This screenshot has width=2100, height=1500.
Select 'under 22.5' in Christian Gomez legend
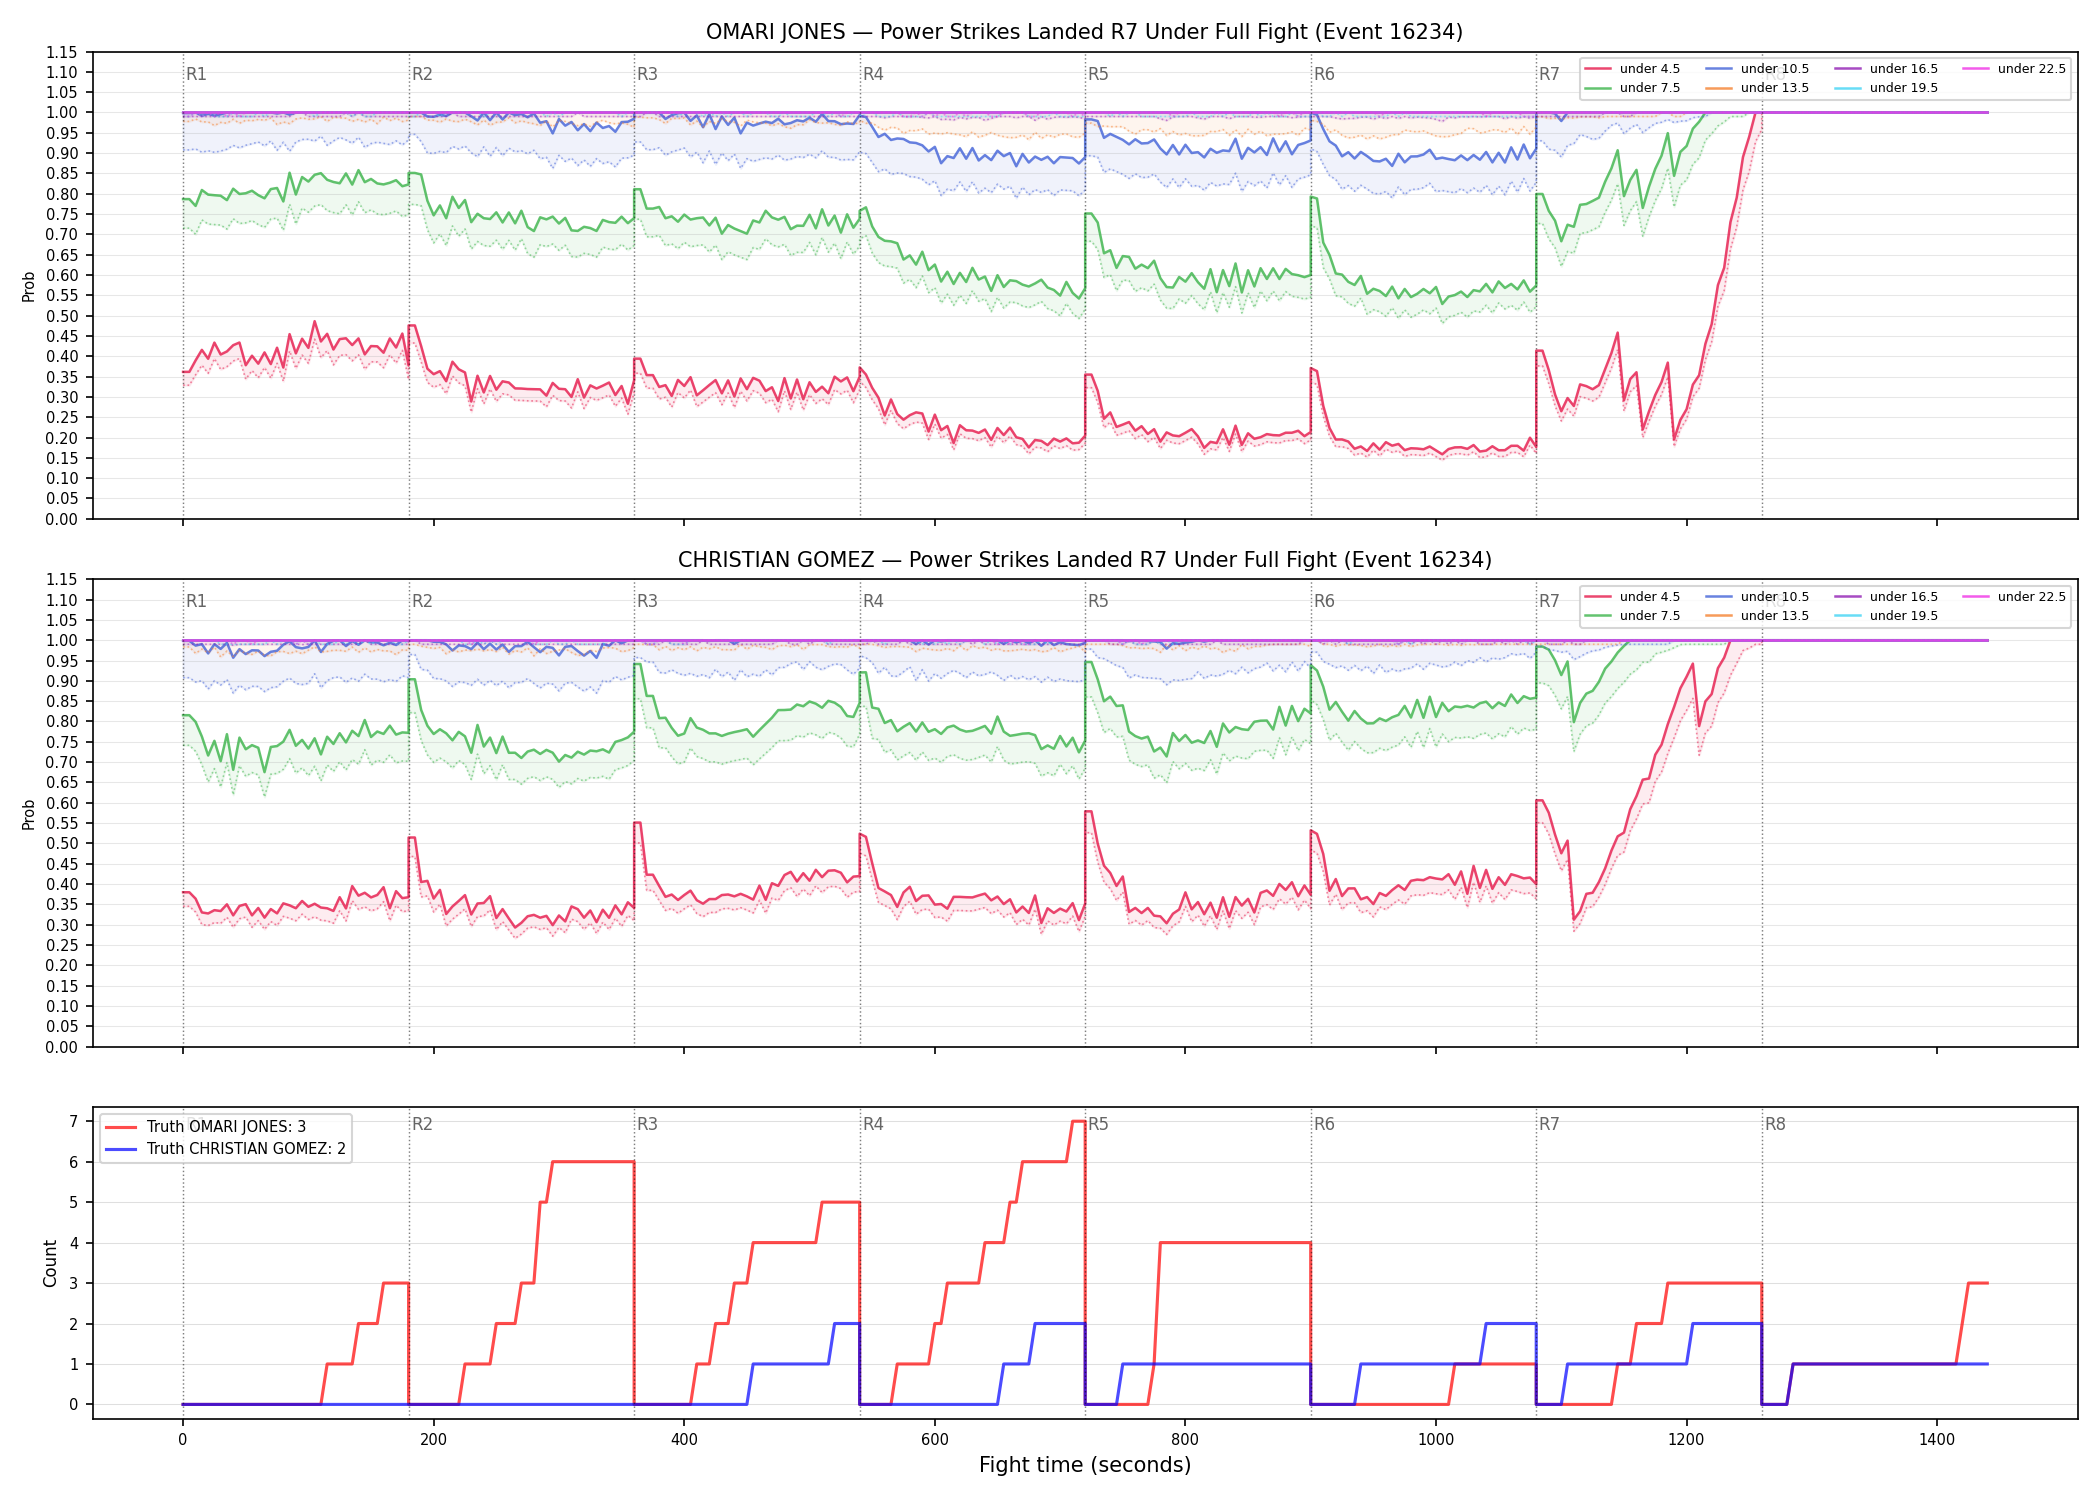[2015, 597]
